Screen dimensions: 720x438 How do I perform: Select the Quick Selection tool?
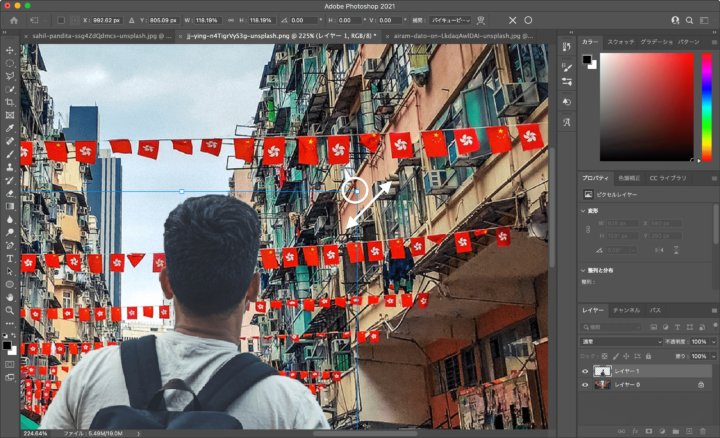(10, 89)
